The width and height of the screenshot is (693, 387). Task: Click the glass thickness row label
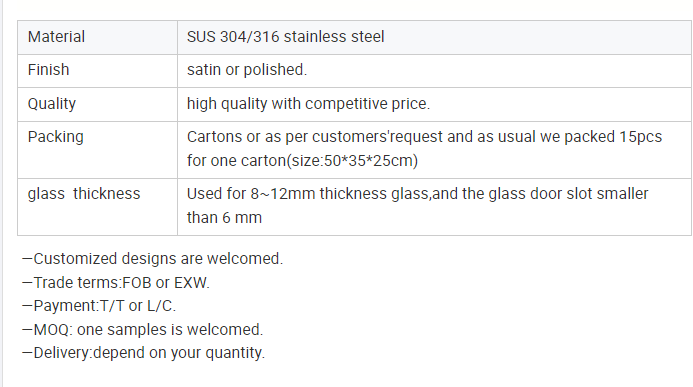tap(84, 194)
